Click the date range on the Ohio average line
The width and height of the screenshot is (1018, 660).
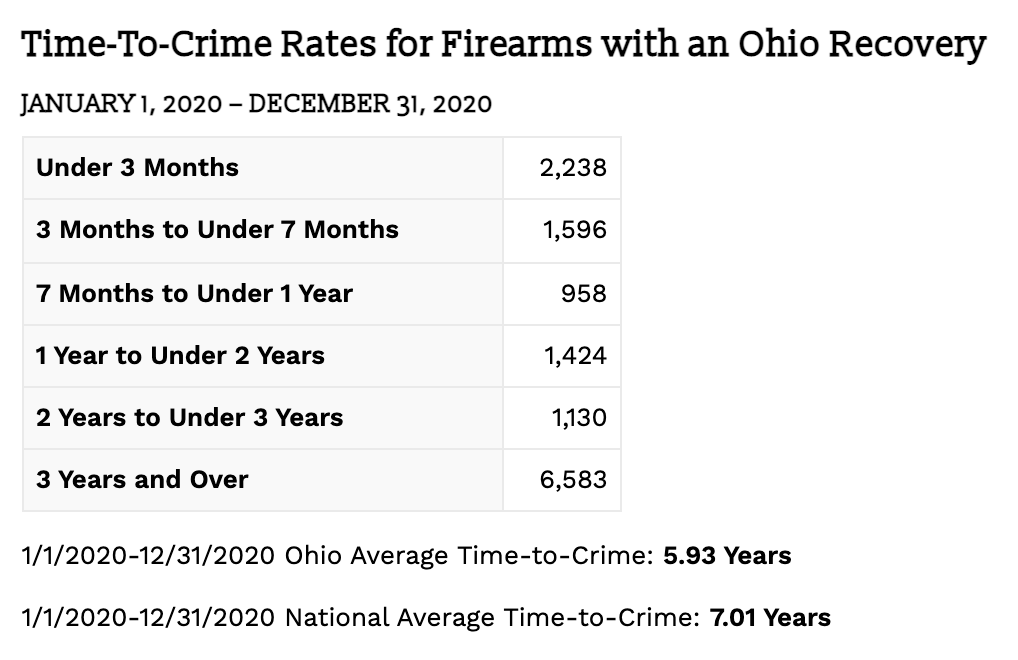click(x=148, y=556)
